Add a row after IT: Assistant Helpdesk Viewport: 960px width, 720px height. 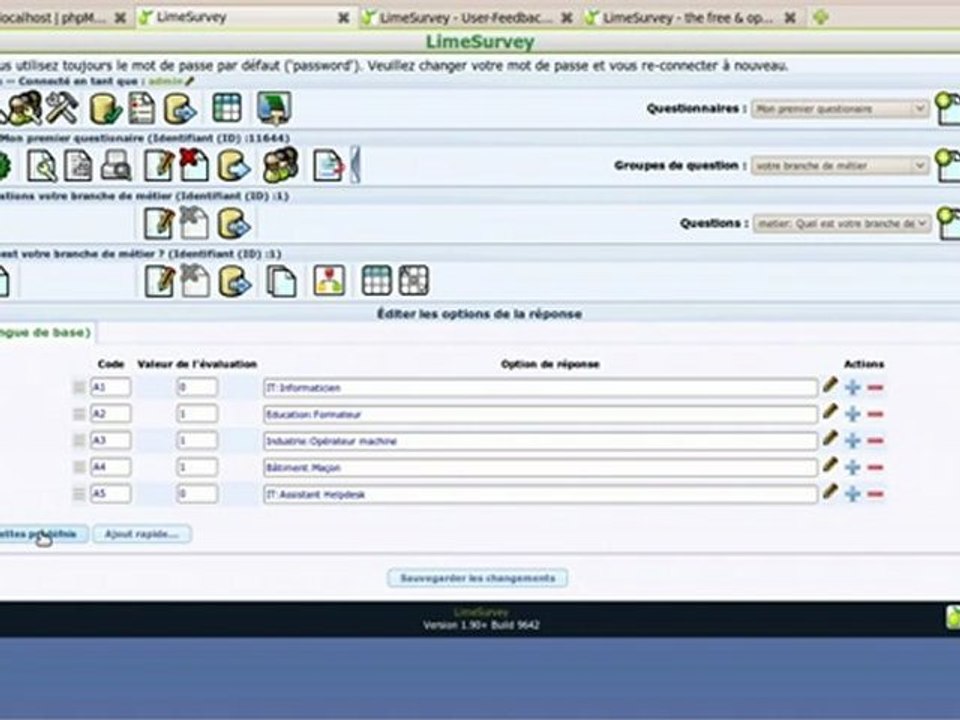(x=852, y=494)
